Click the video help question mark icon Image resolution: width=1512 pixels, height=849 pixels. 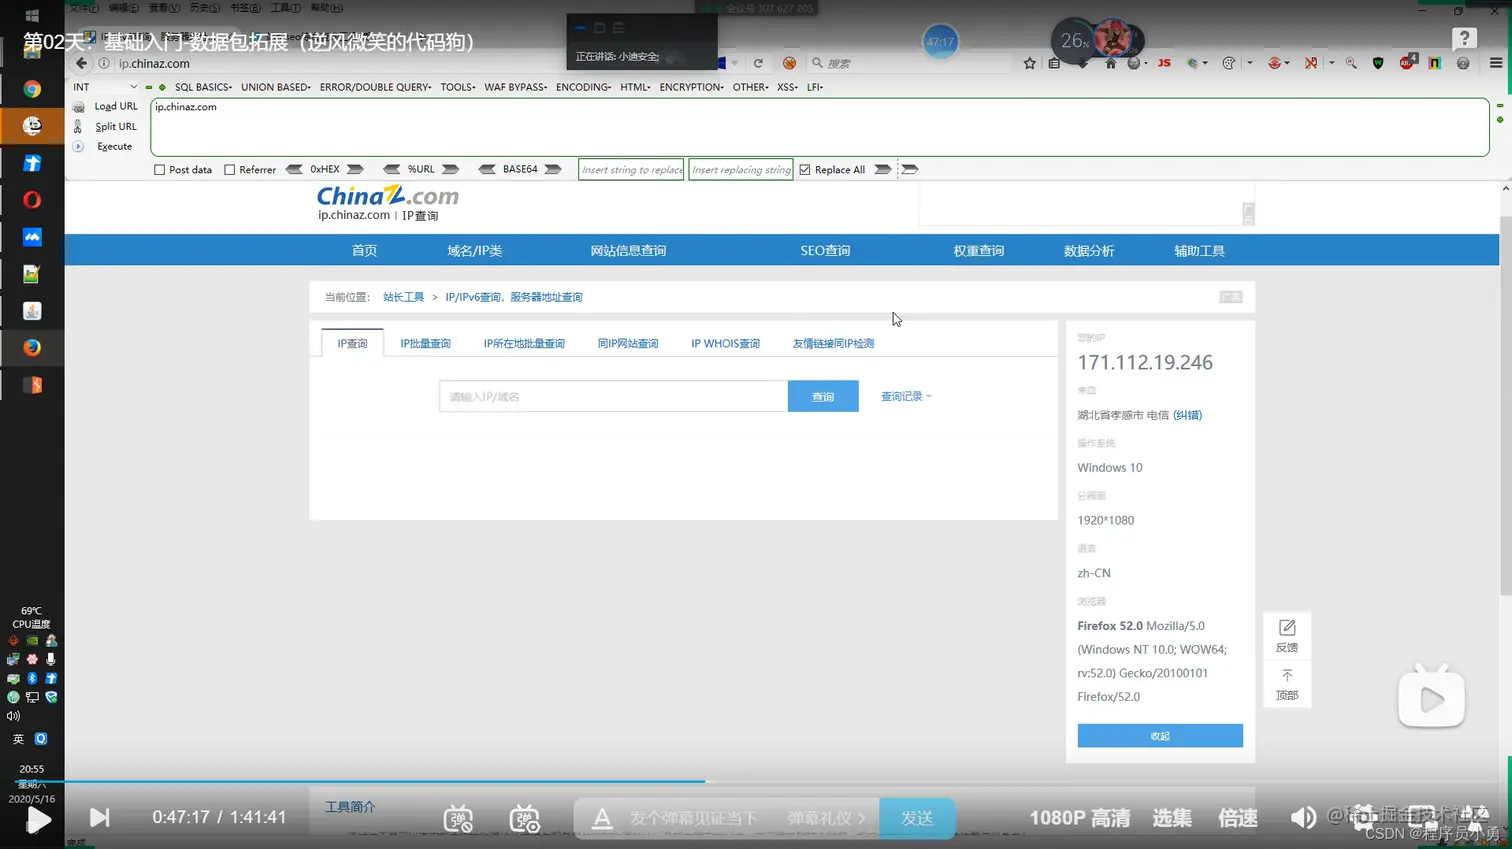1464,39
